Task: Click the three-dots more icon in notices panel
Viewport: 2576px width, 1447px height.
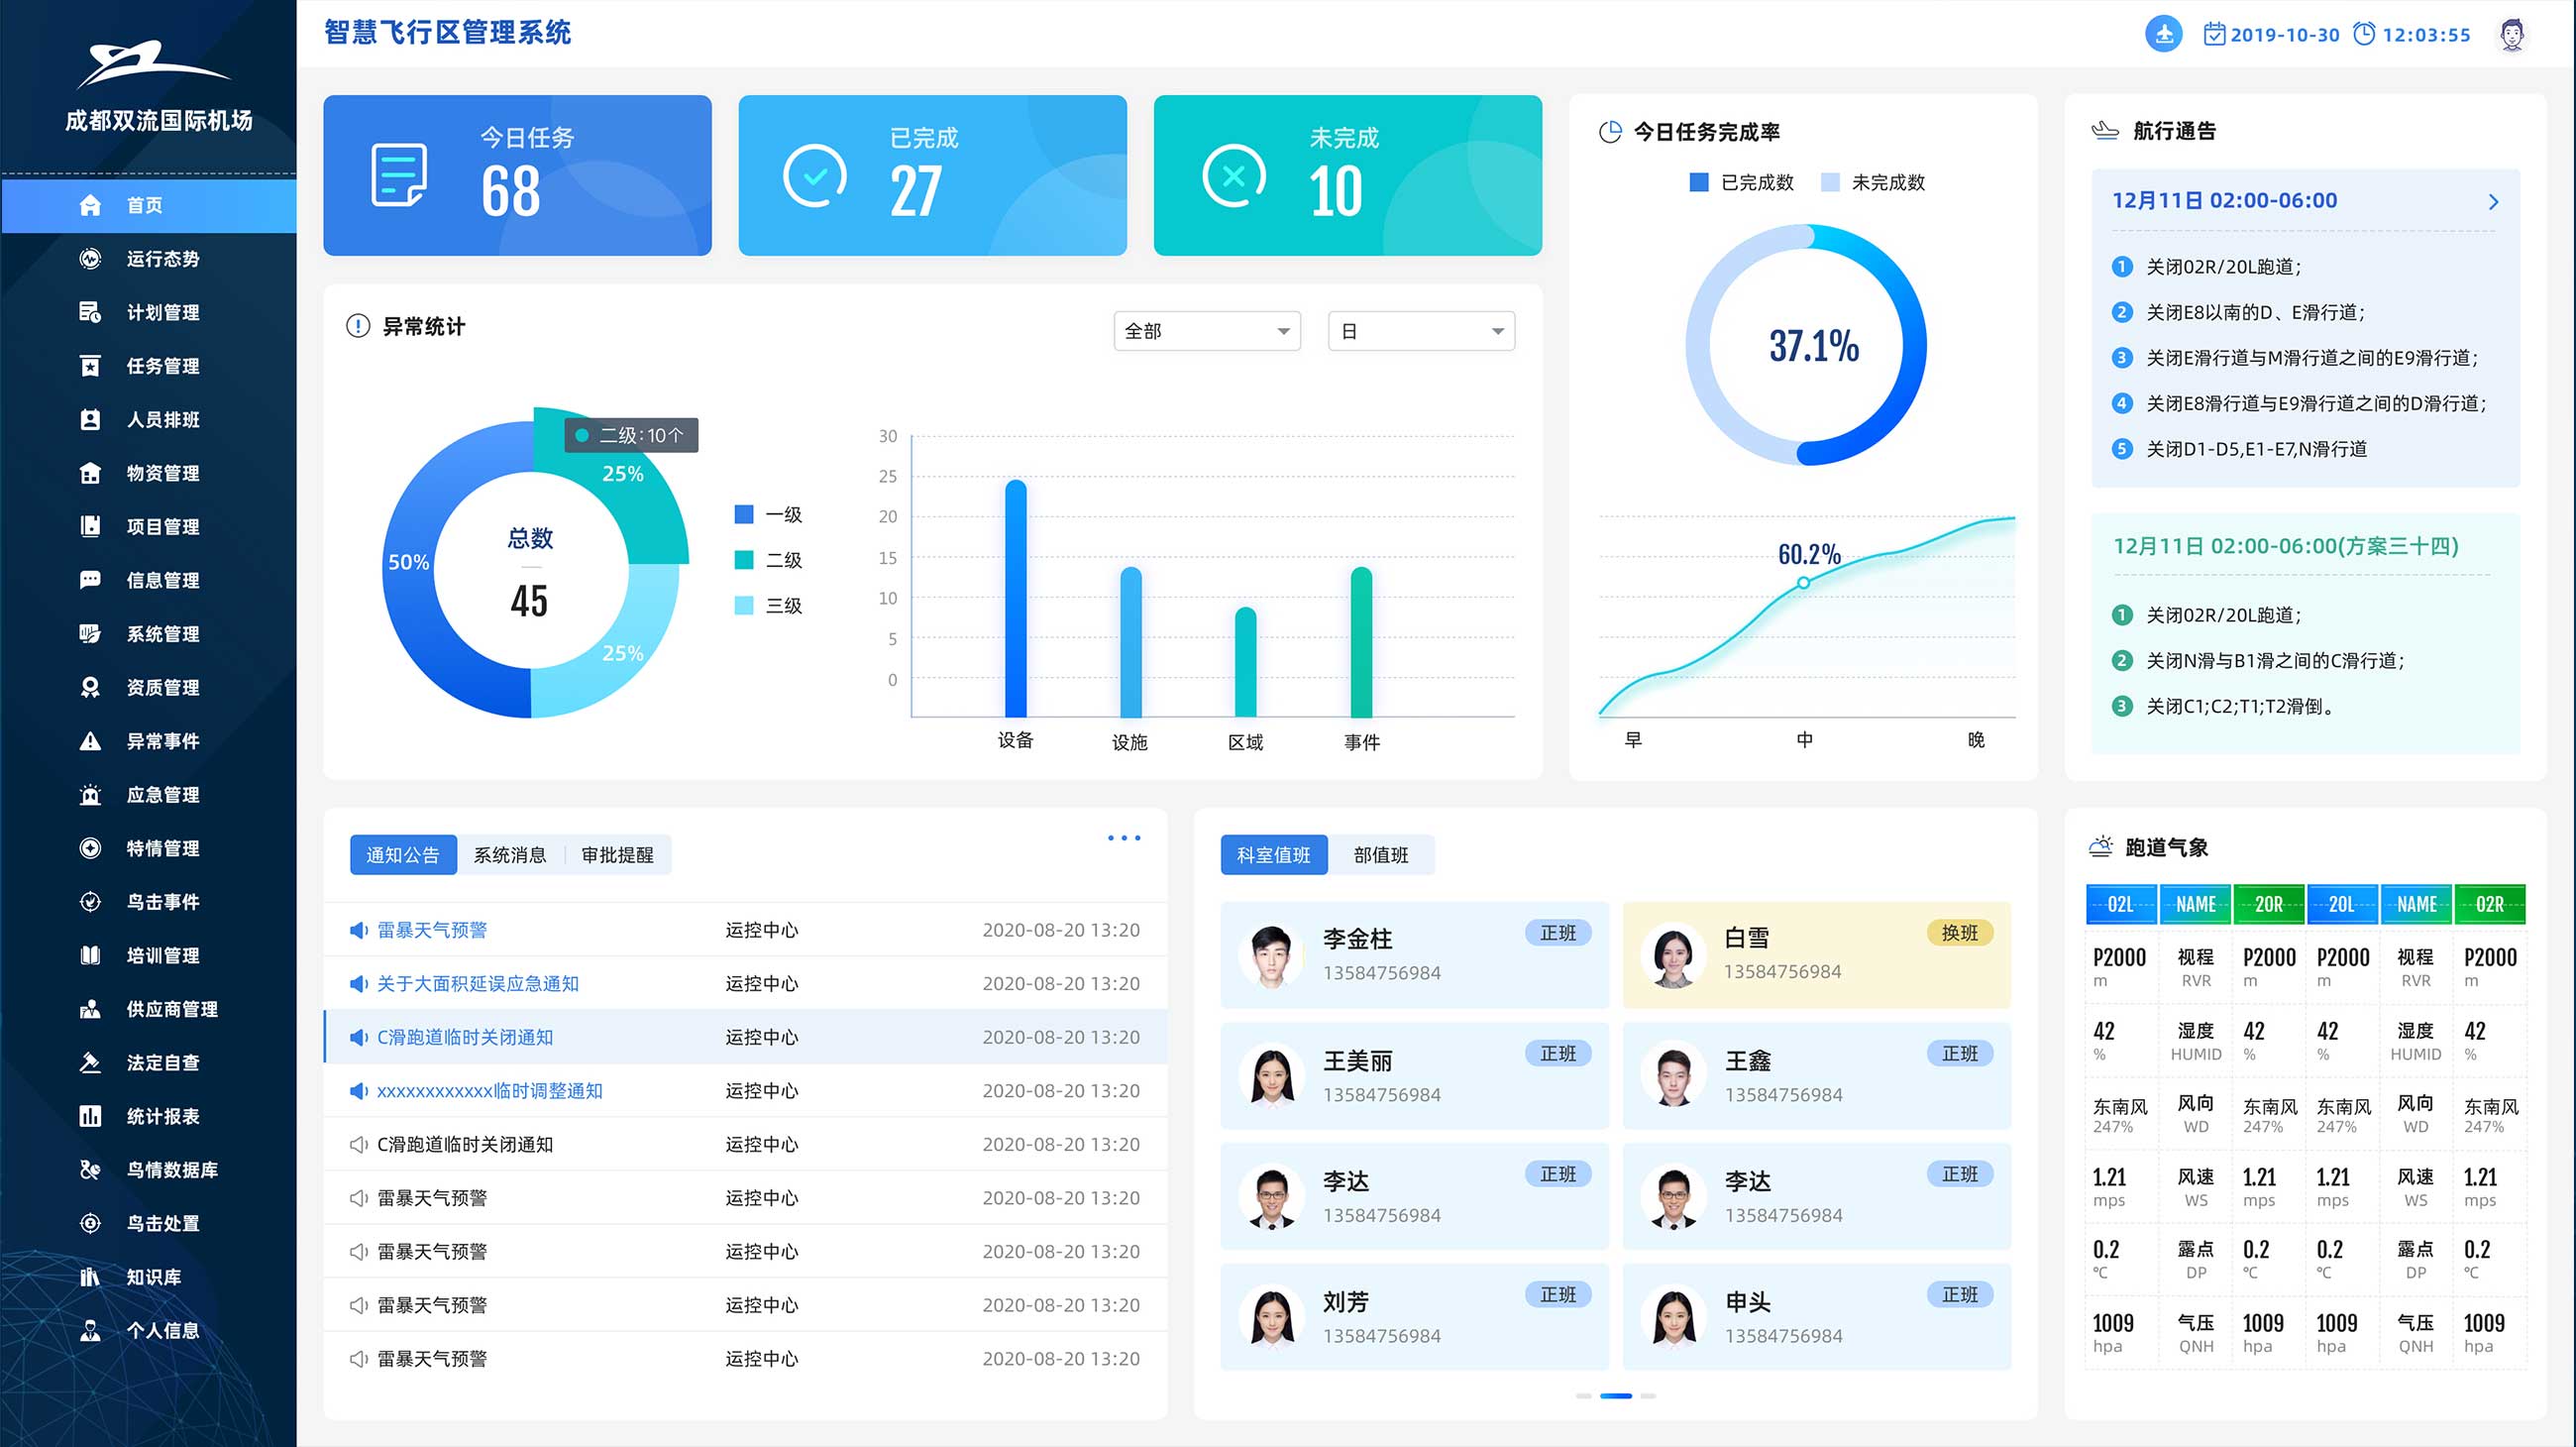Action: pyautogui.click(x=1124, y=838)
